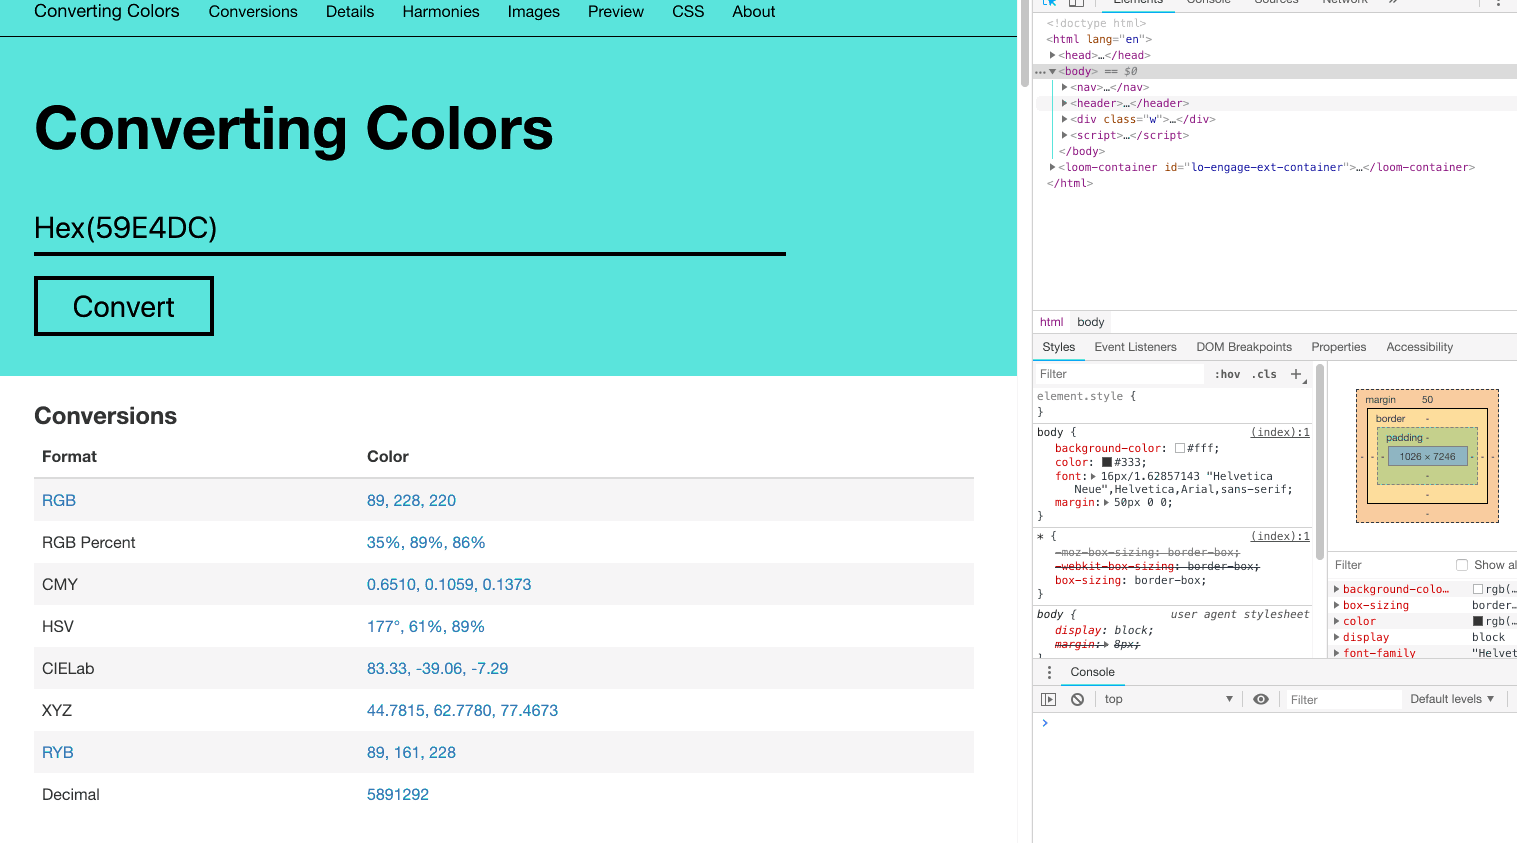Click the three dots beside the body node
The width and height of the screenshot is (1517, 843).
point(1040,72)
